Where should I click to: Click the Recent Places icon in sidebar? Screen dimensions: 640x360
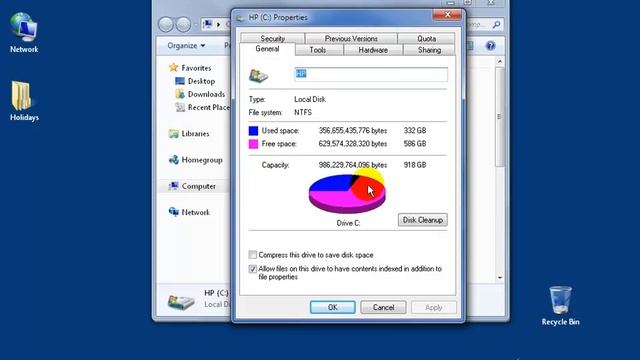[x=180, y=107]
